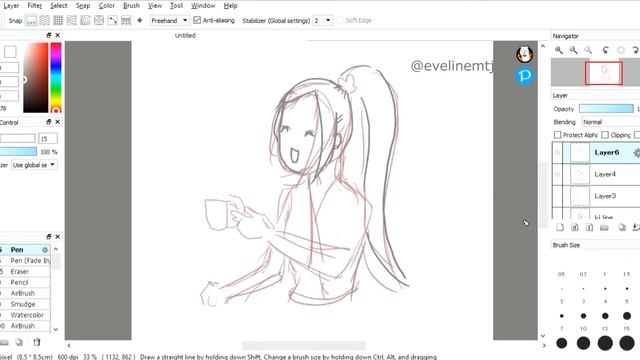
Task: Open the Brush menu
Action: tap(131, 6)
